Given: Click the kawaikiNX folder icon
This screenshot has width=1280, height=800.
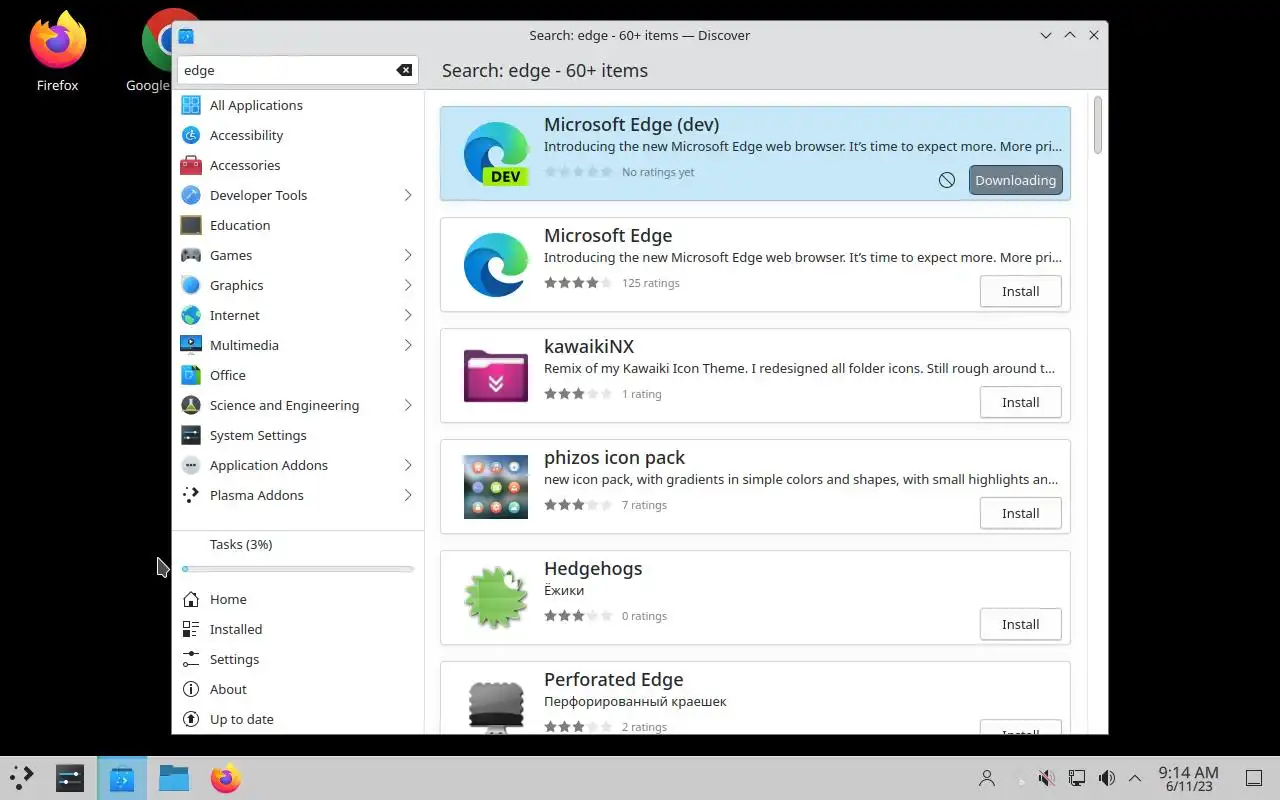Looking at the screenshot, I should pos(496,376).
